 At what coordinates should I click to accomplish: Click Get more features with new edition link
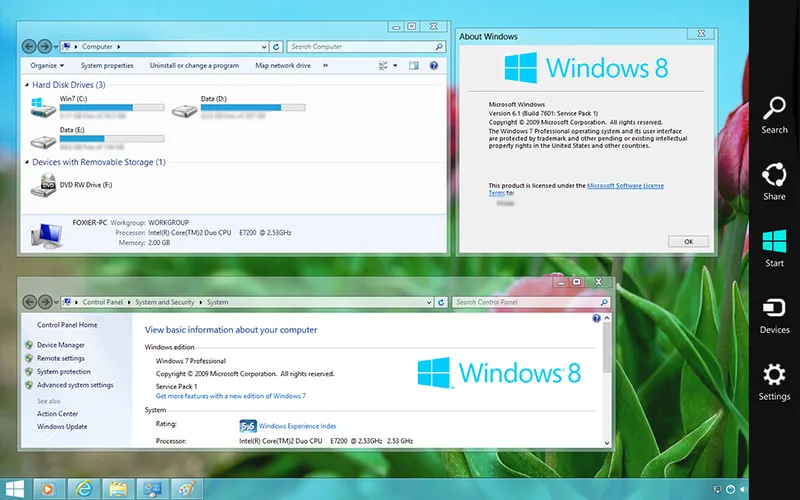[x=231, y=396]
